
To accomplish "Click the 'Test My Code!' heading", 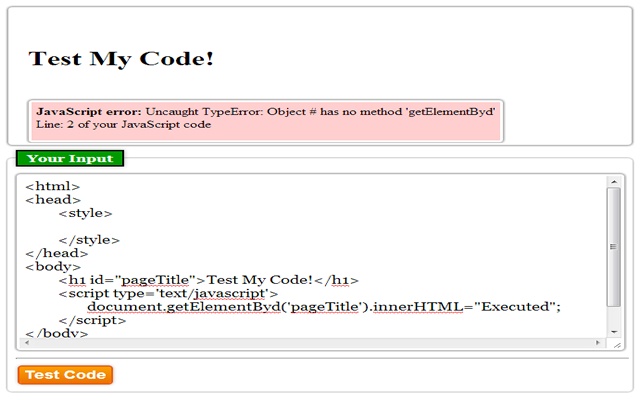I will click(121, 59).
